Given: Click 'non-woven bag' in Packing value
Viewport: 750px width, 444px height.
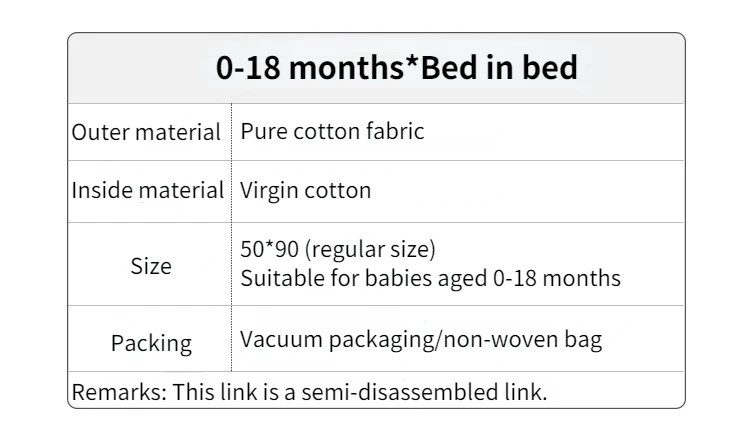Looking at the screenshot, I should tap(523, 339).
